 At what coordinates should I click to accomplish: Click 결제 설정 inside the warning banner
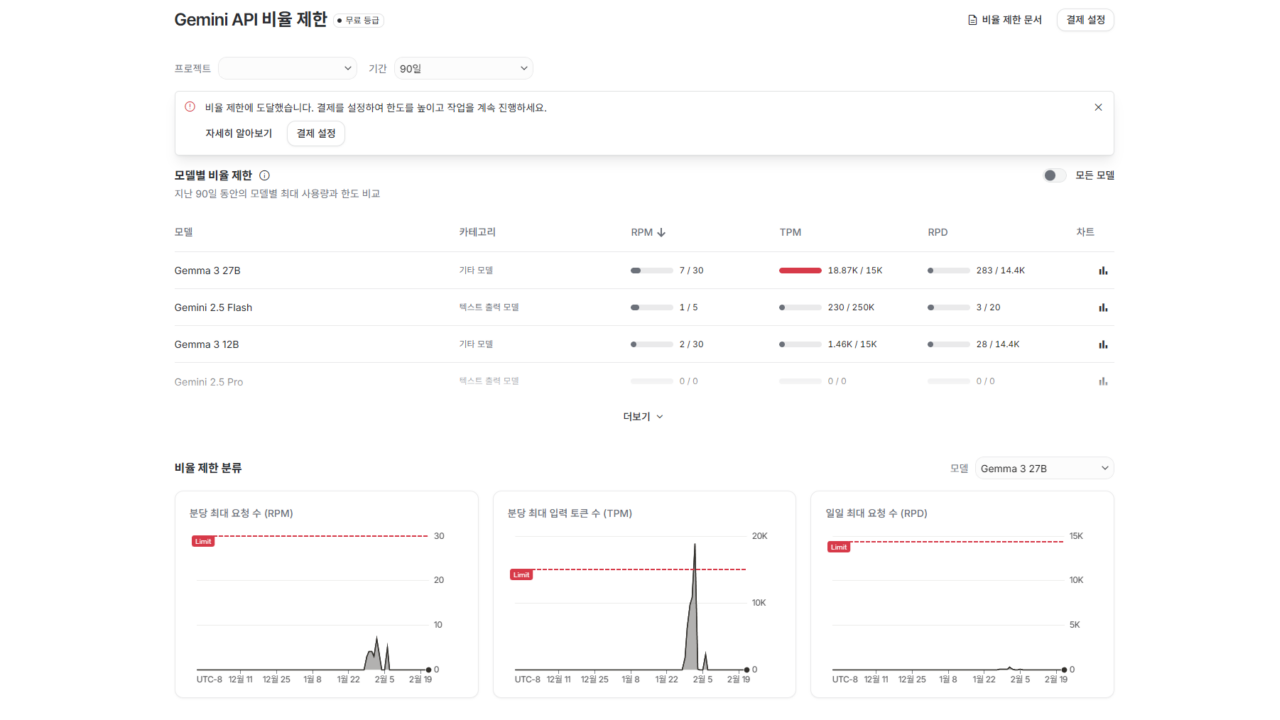315,133
